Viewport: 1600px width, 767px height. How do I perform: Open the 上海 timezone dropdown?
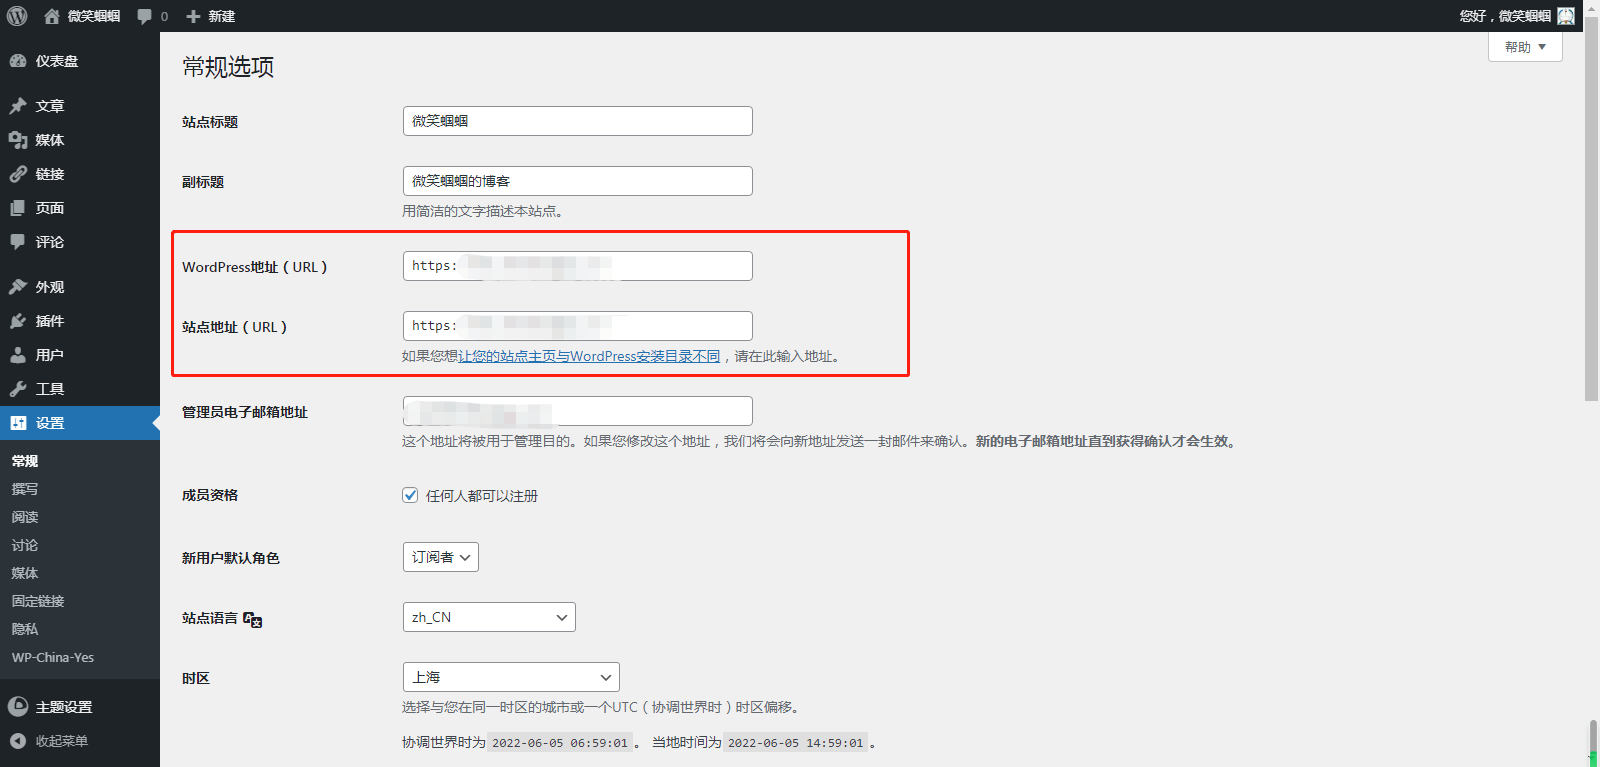(510, 677)
